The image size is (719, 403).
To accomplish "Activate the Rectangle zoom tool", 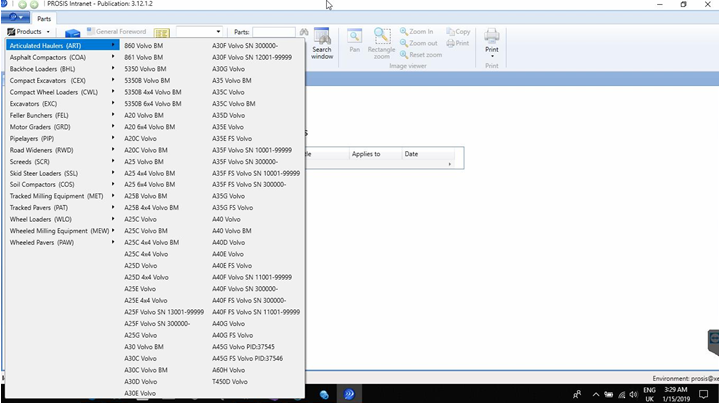I will (x=381, y=42).
